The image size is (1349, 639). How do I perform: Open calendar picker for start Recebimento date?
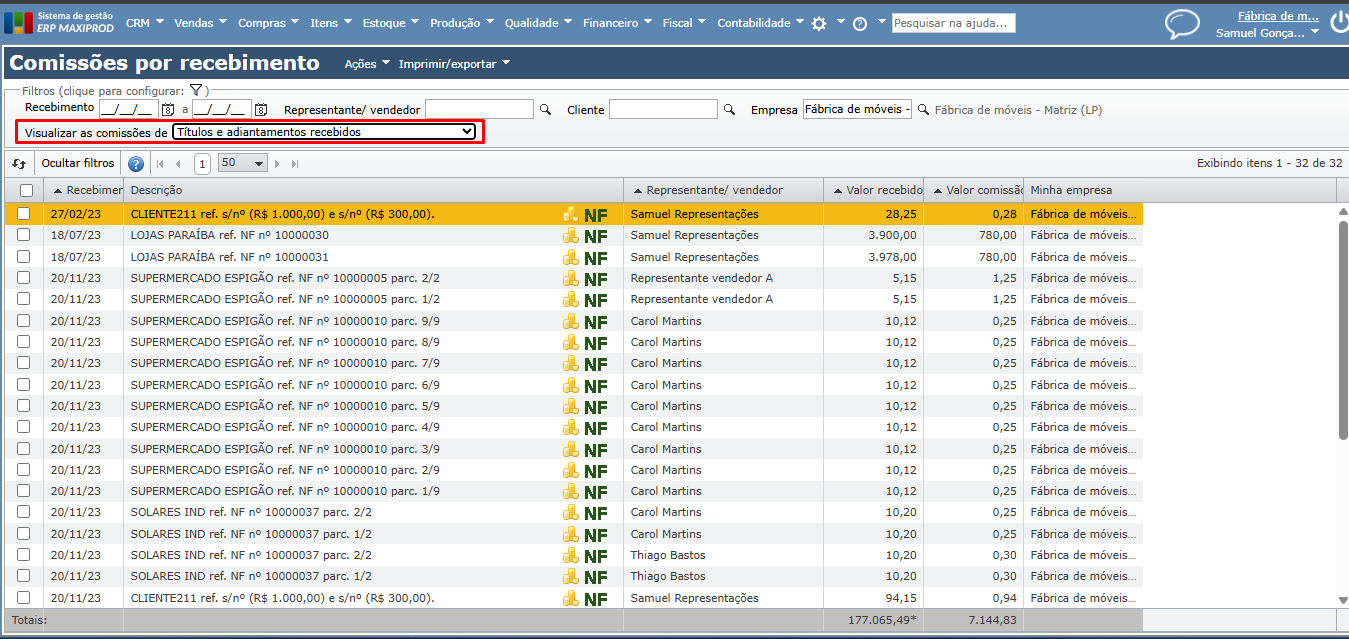(x=168, y=110)
